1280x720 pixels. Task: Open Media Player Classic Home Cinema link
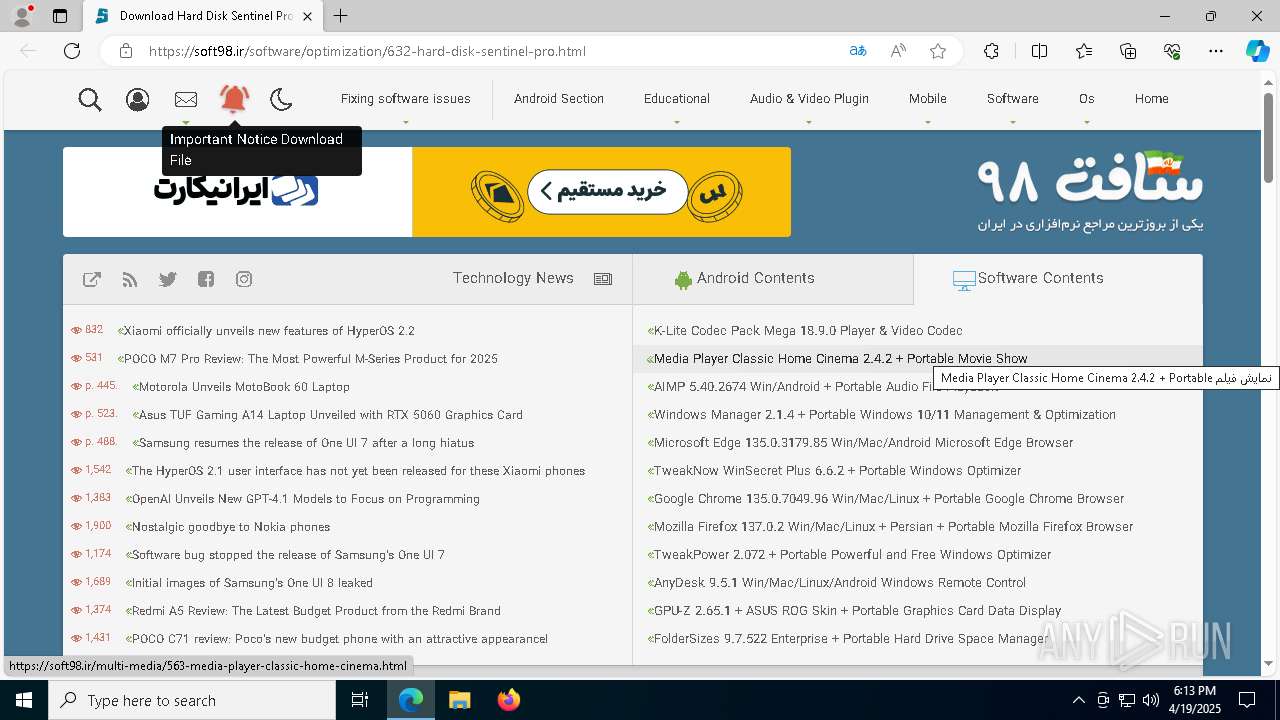click(x=840, y=359)
